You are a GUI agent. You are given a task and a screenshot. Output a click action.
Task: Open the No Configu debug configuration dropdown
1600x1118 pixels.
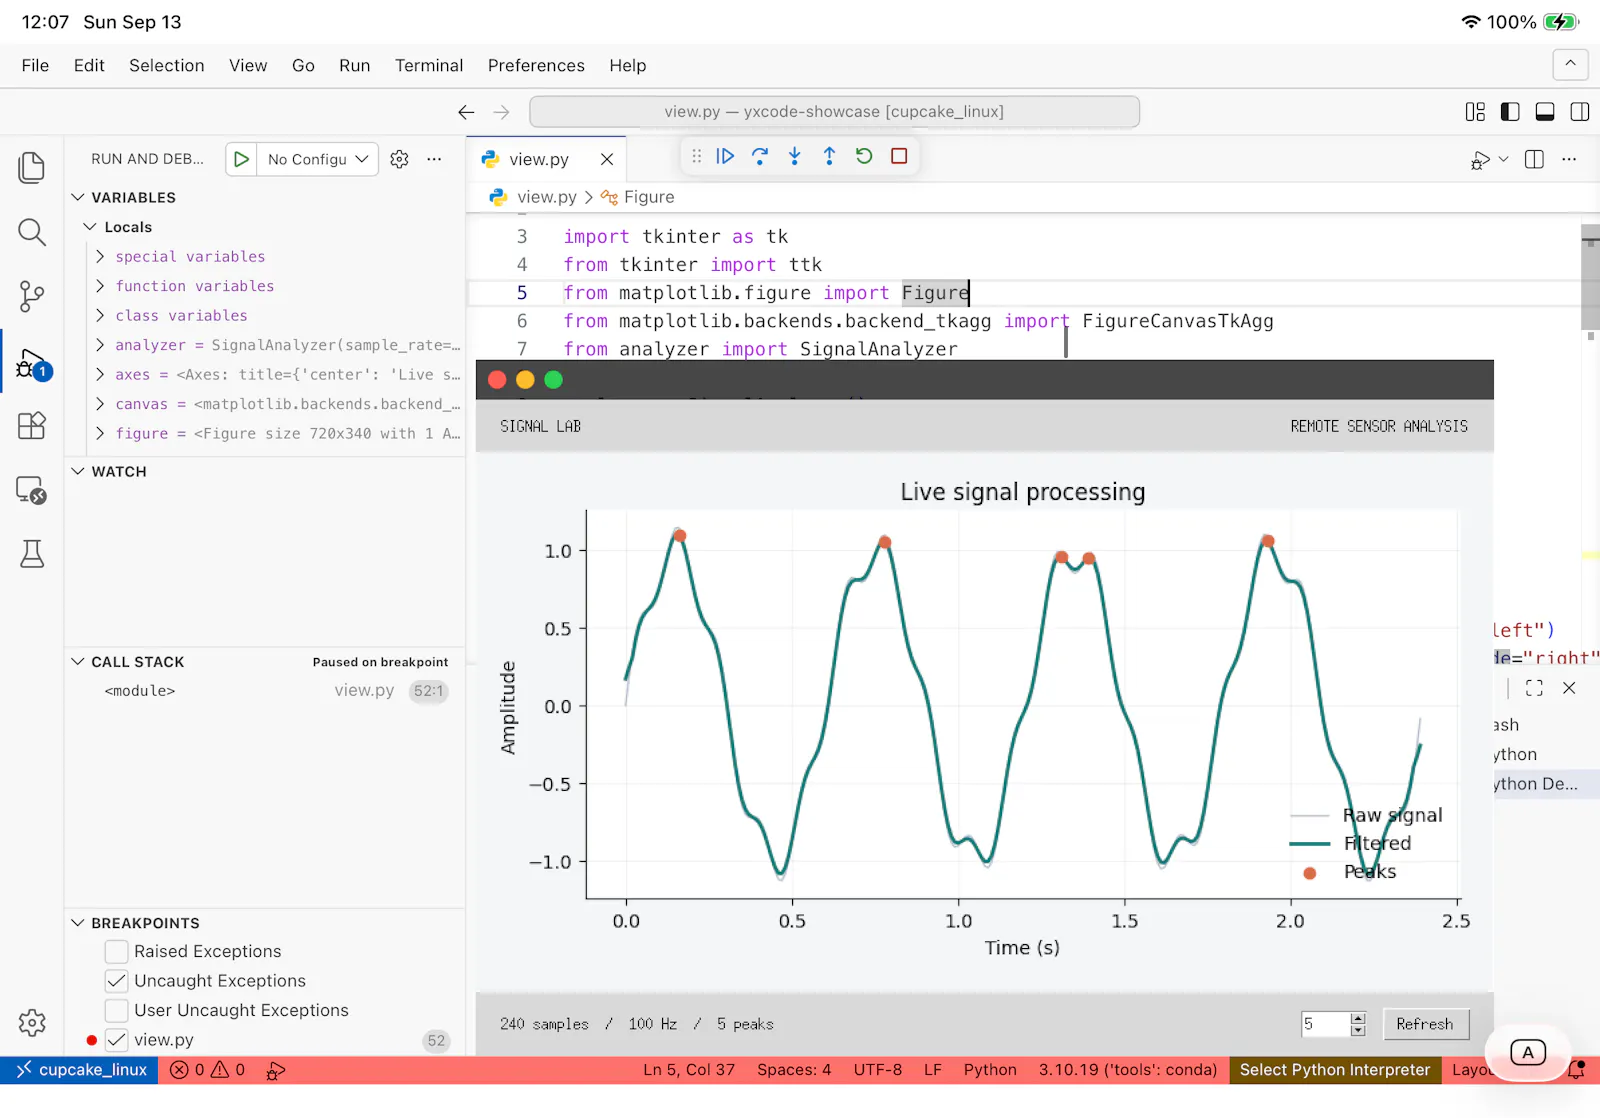pyautogui.click(x=318, y=159)
